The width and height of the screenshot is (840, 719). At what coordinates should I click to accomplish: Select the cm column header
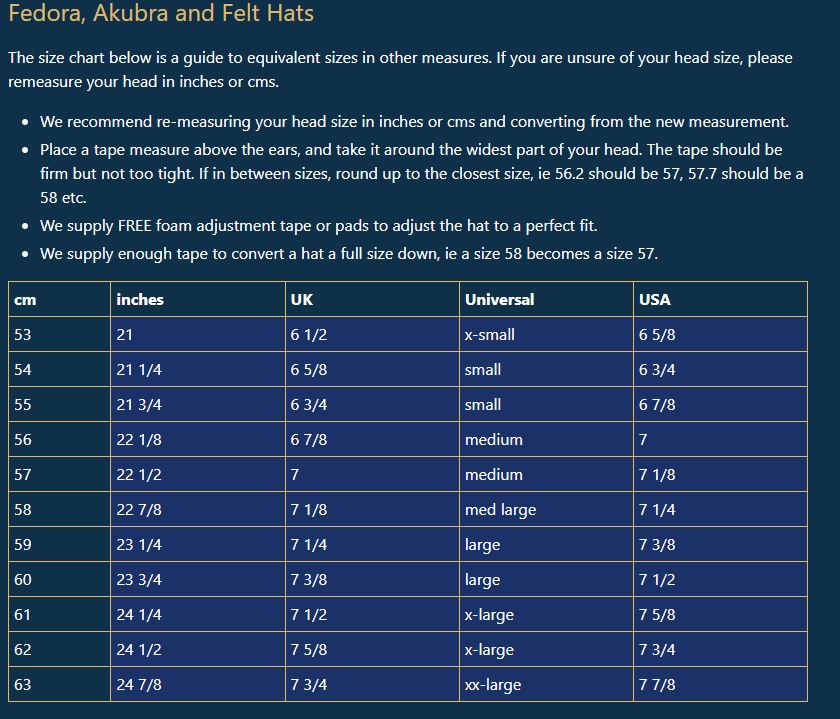click(59, 299)
